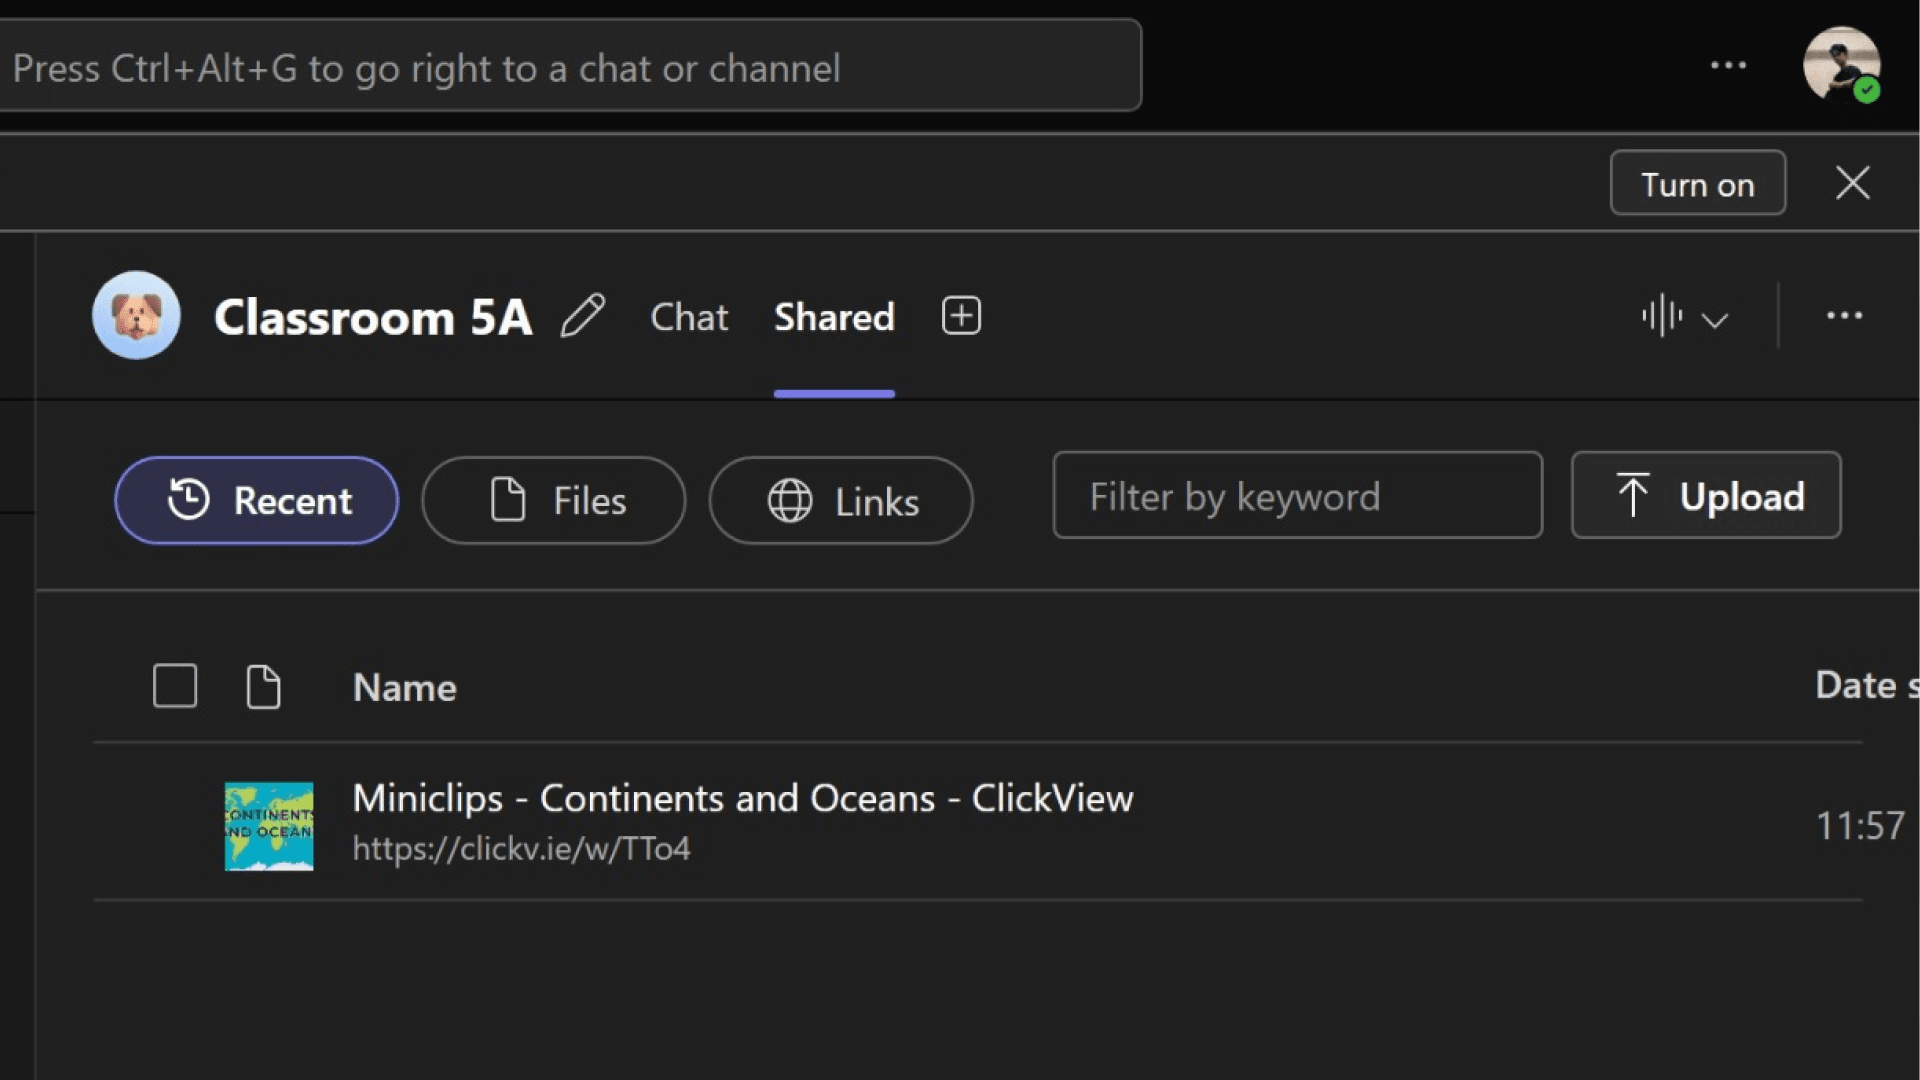Toggle the select-all checkbox
Image resolution: width=1920 pixels, height=1080 pixels.
coord(174,685)
